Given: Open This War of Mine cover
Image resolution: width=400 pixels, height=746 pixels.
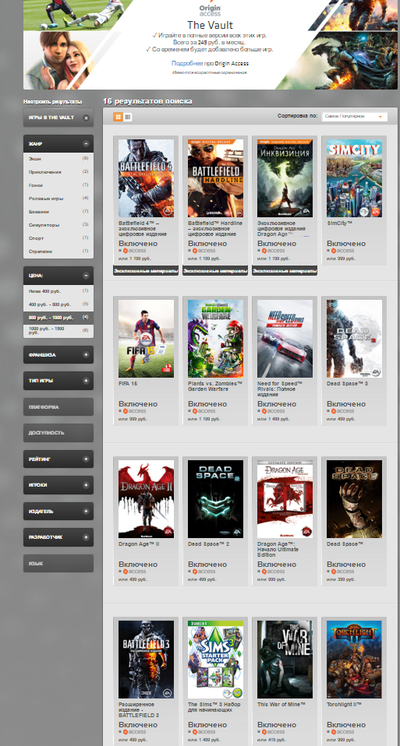Looking at the screenshot, I should [285, 659].
